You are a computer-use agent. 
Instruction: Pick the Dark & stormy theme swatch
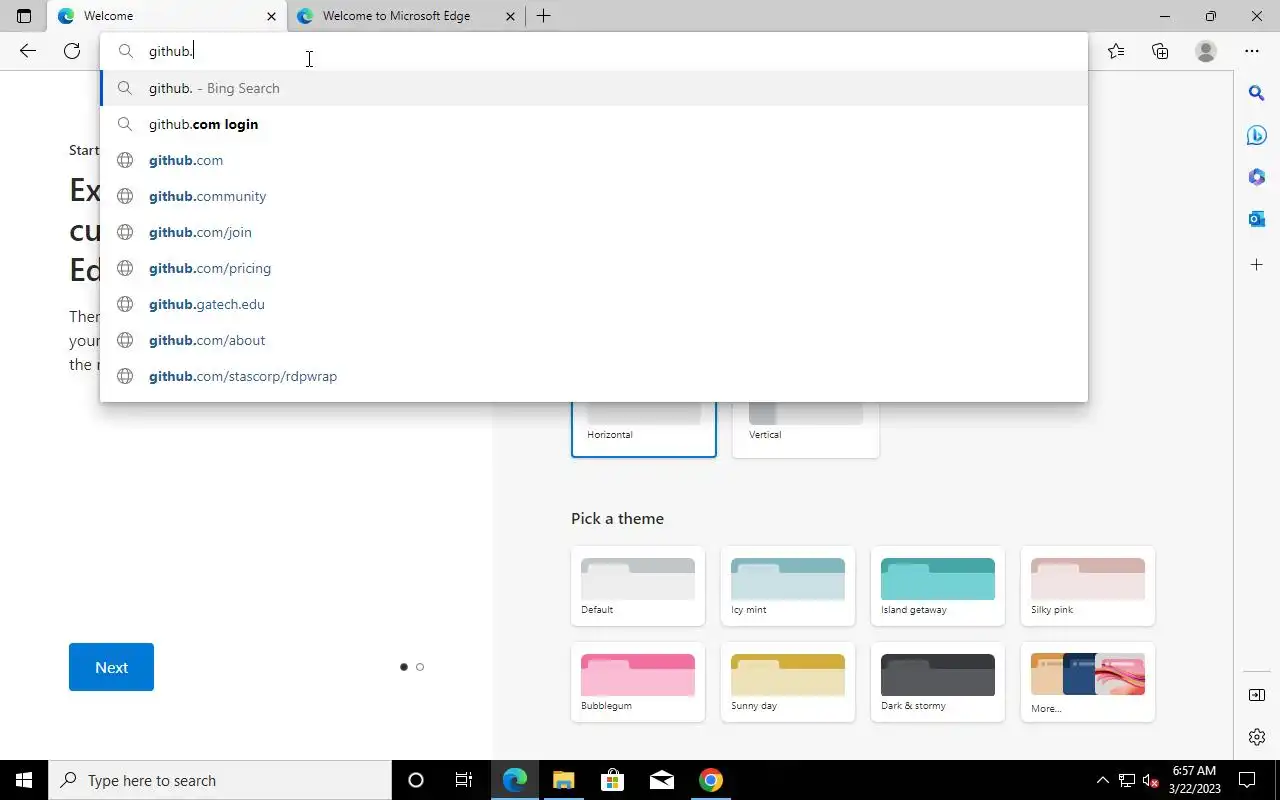tap(938, 682)
